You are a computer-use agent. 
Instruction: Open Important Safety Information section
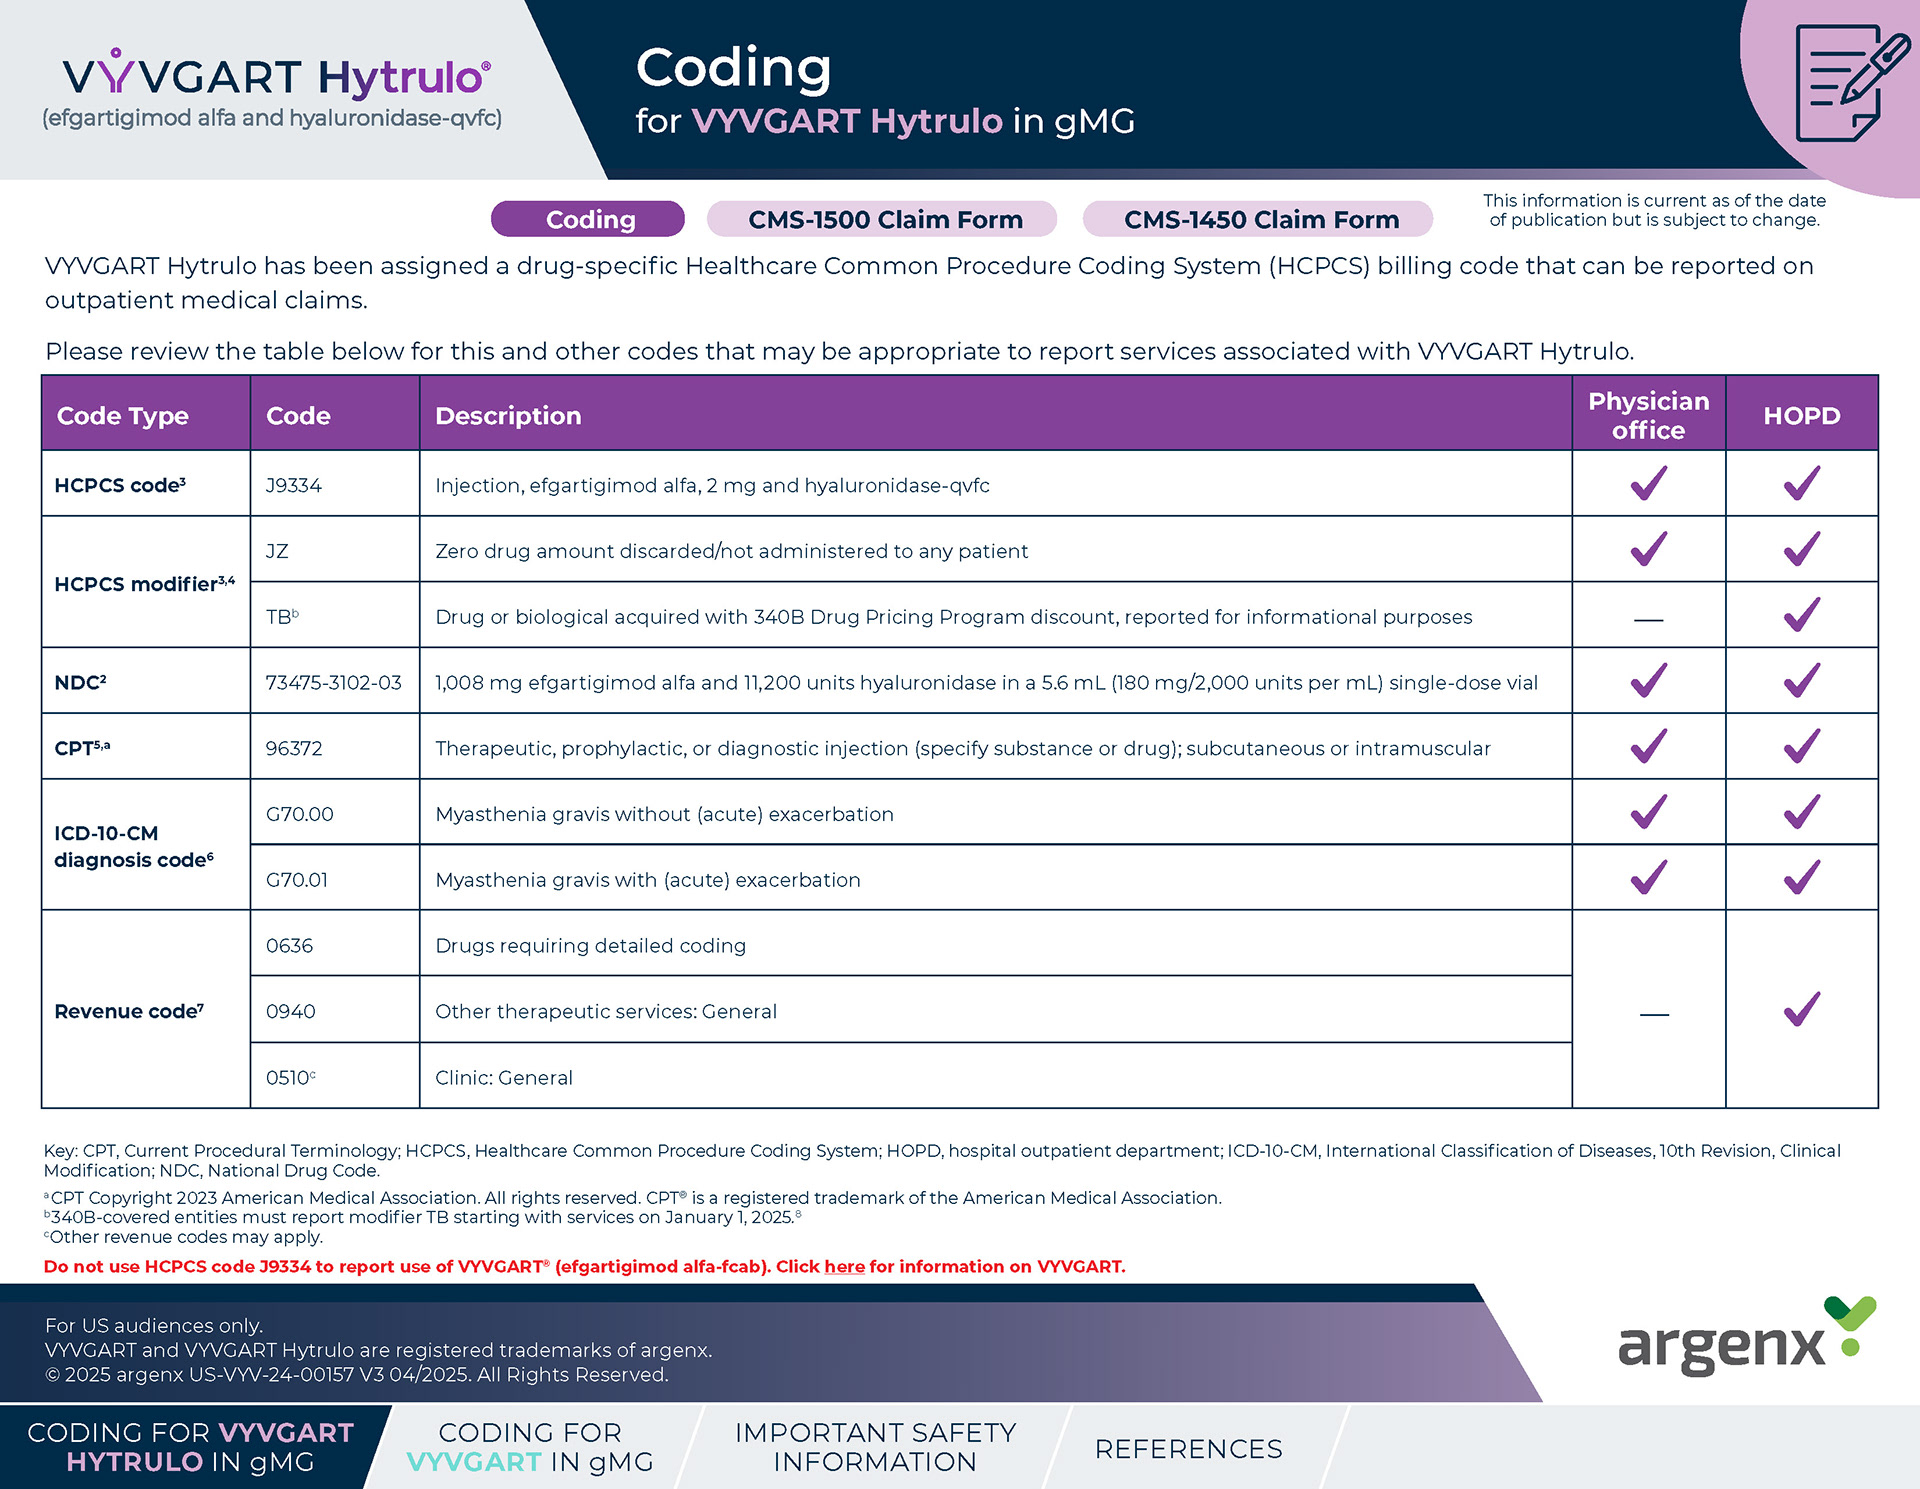(875, 1447)
